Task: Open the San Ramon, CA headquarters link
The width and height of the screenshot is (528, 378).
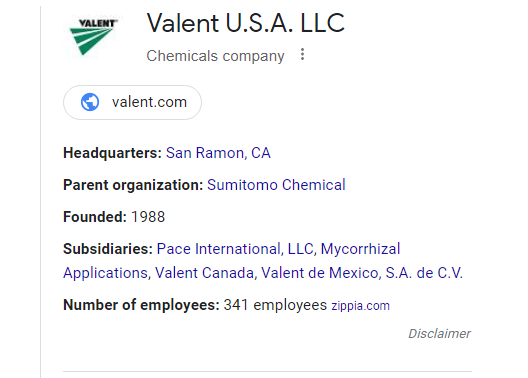Action: (218, 153)
